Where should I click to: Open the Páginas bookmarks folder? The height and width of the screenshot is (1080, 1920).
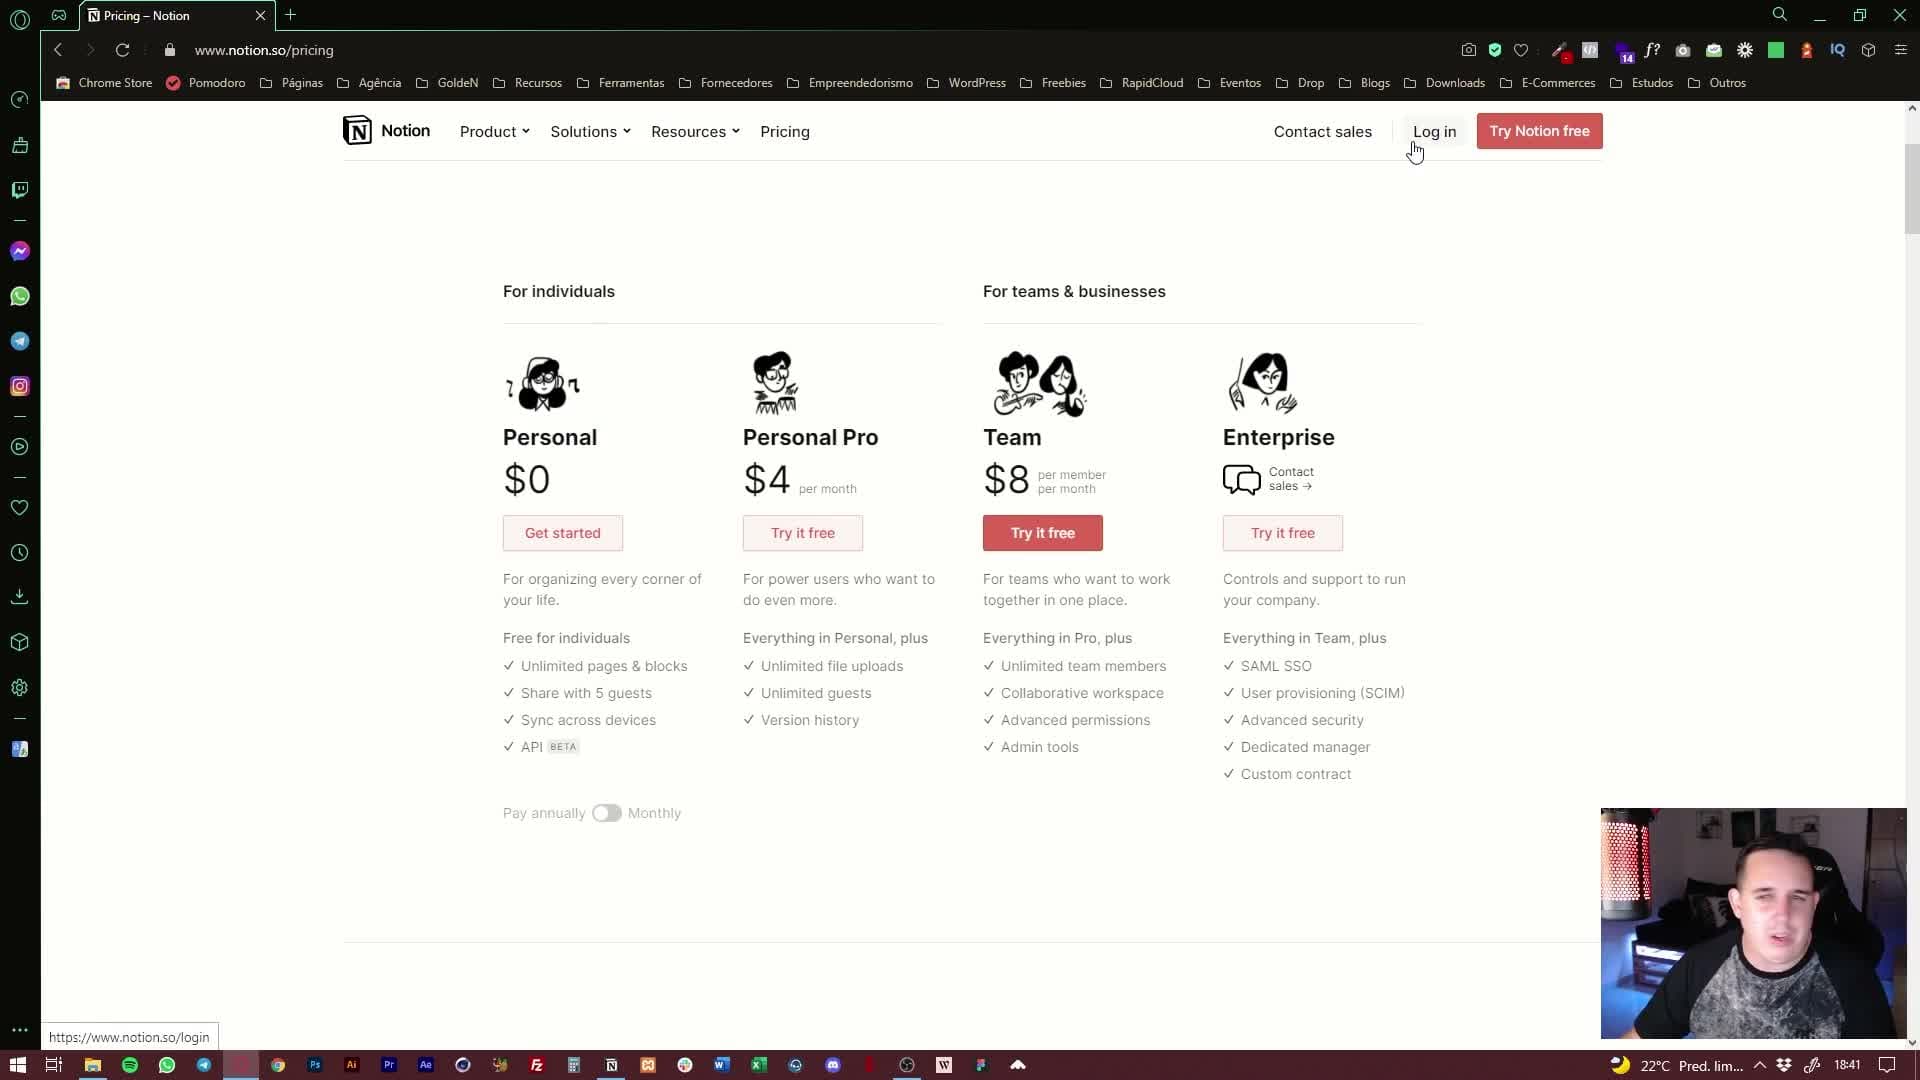pos(291,83)
